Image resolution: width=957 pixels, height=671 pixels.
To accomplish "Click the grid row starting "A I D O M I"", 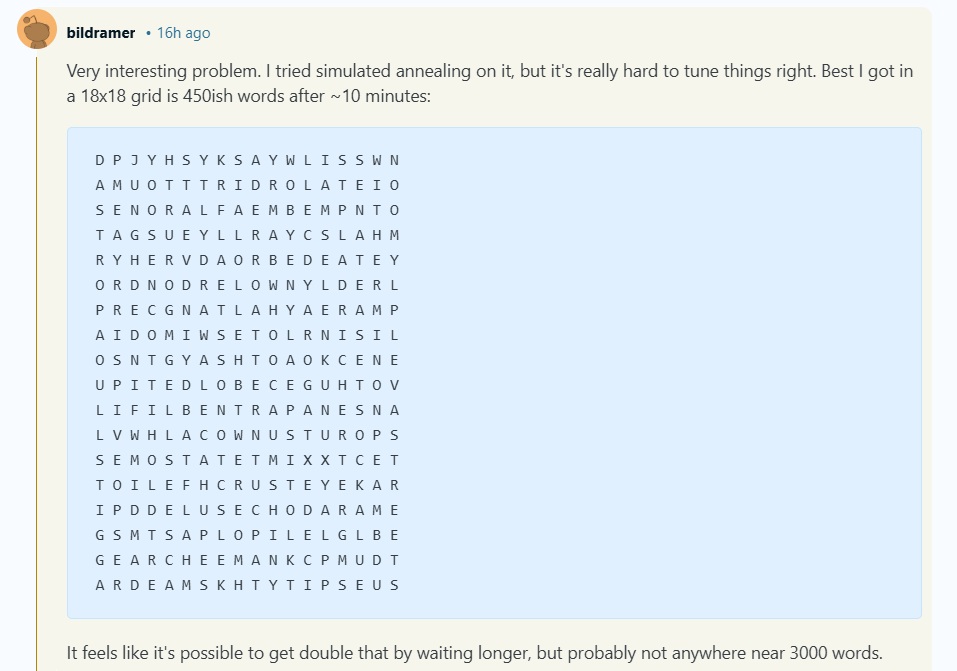I will click(x=247, y=335).
